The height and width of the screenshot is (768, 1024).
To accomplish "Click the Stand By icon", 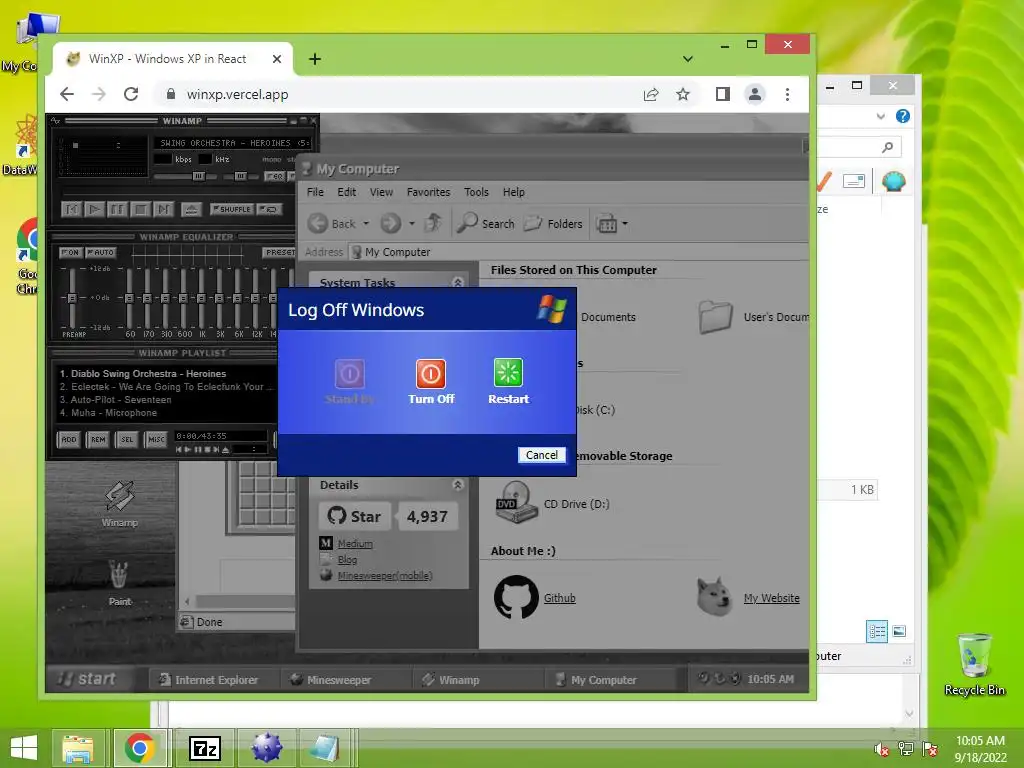I will (x=349, y=374).
